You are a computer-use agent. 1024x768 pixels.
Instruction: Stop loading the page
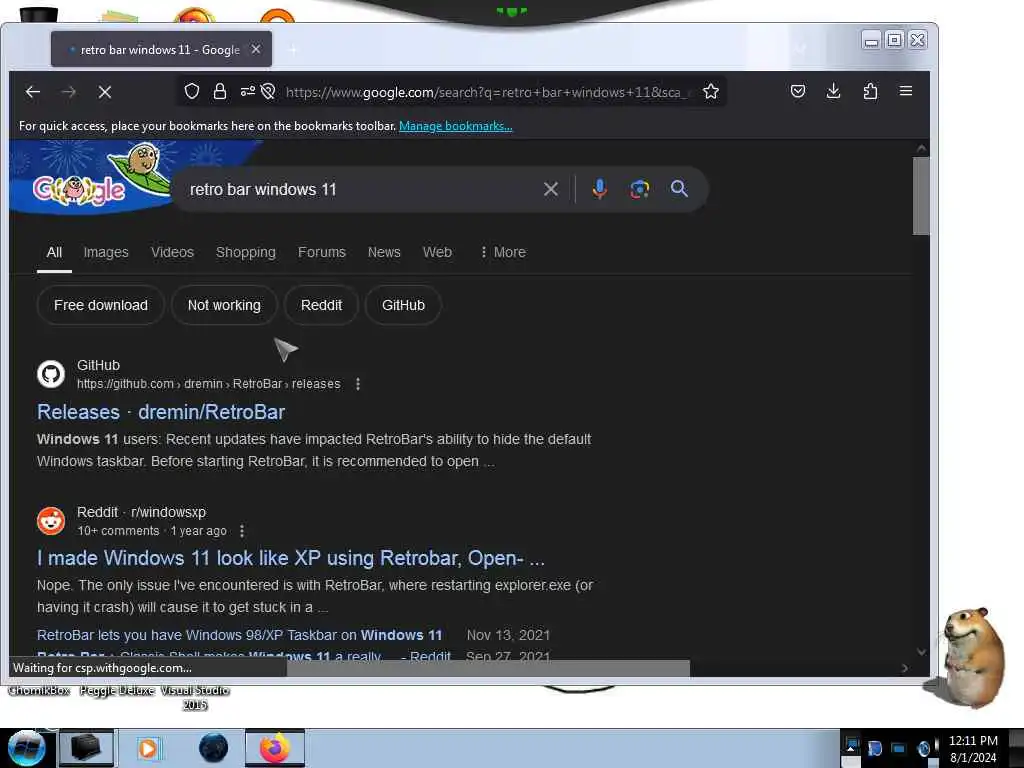104,92
